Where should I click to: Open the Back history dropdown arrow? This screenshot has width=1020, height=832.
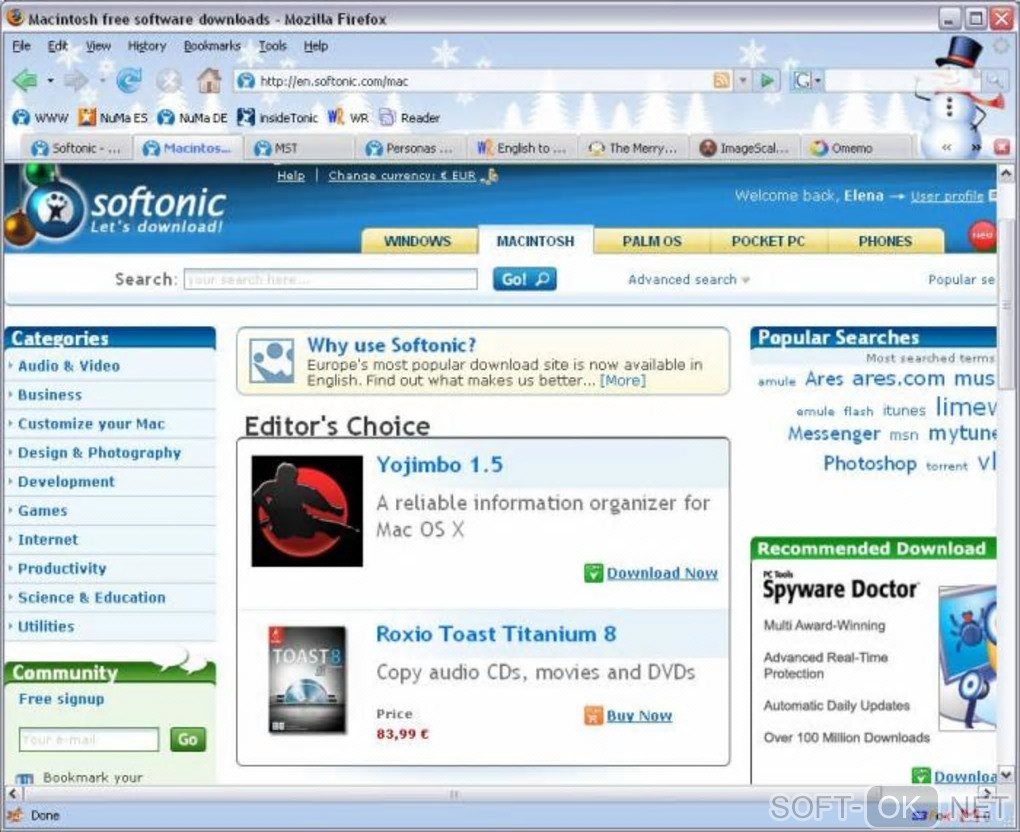[x=50, y=81]
